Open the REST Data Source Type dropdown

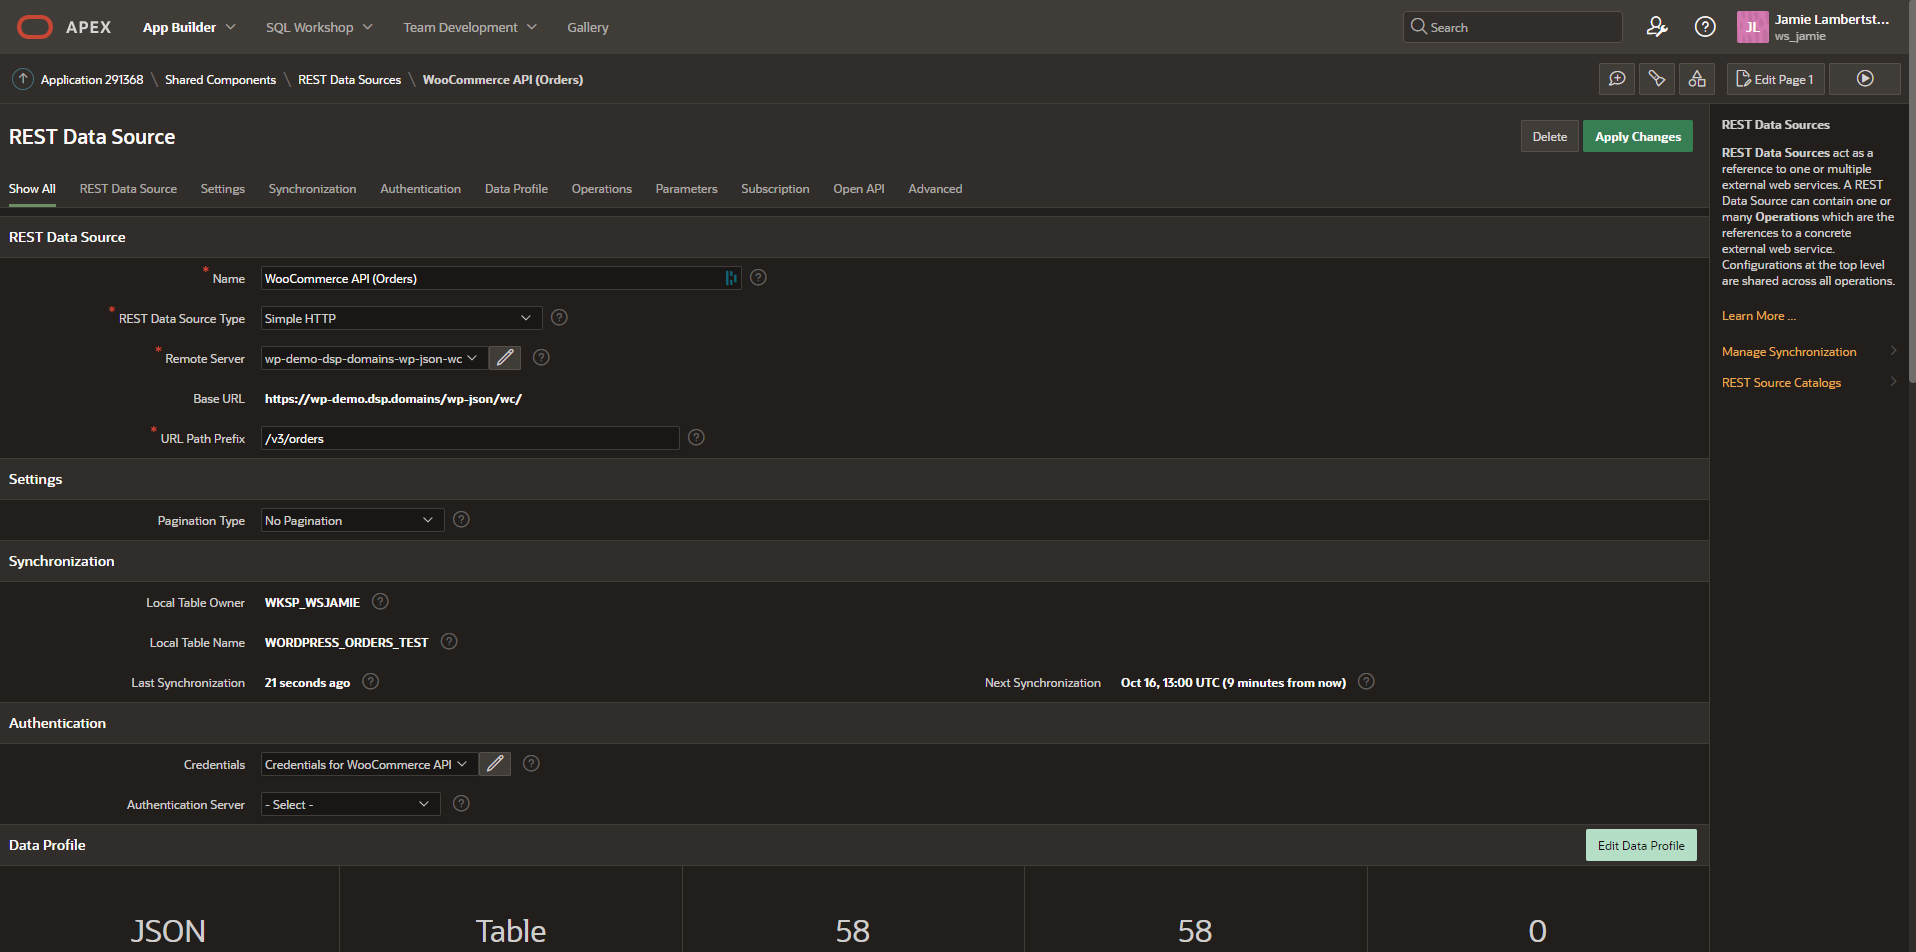(x=401, y=318)
